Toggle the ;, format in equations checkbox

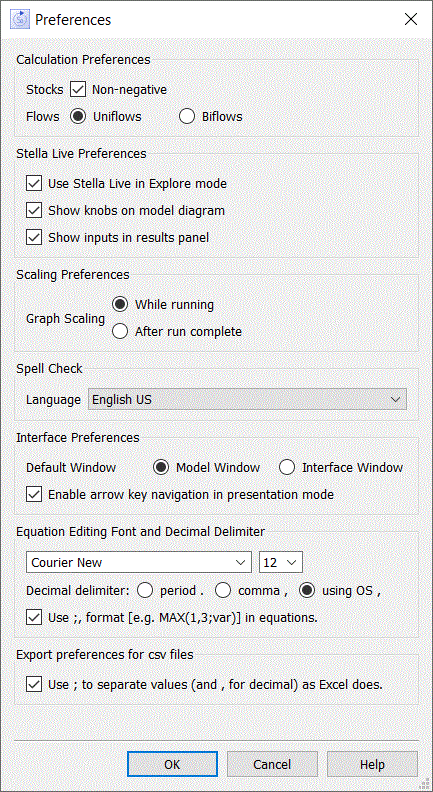click(x=34, y=617)
